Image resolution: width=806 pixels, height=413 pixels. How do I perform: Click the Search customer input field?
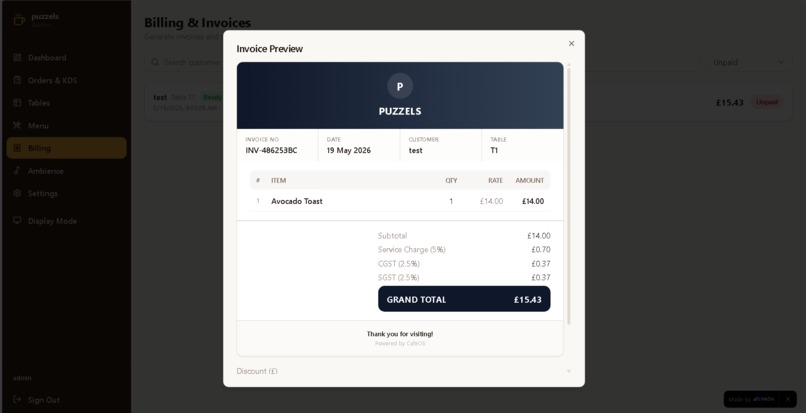point(186,62)
